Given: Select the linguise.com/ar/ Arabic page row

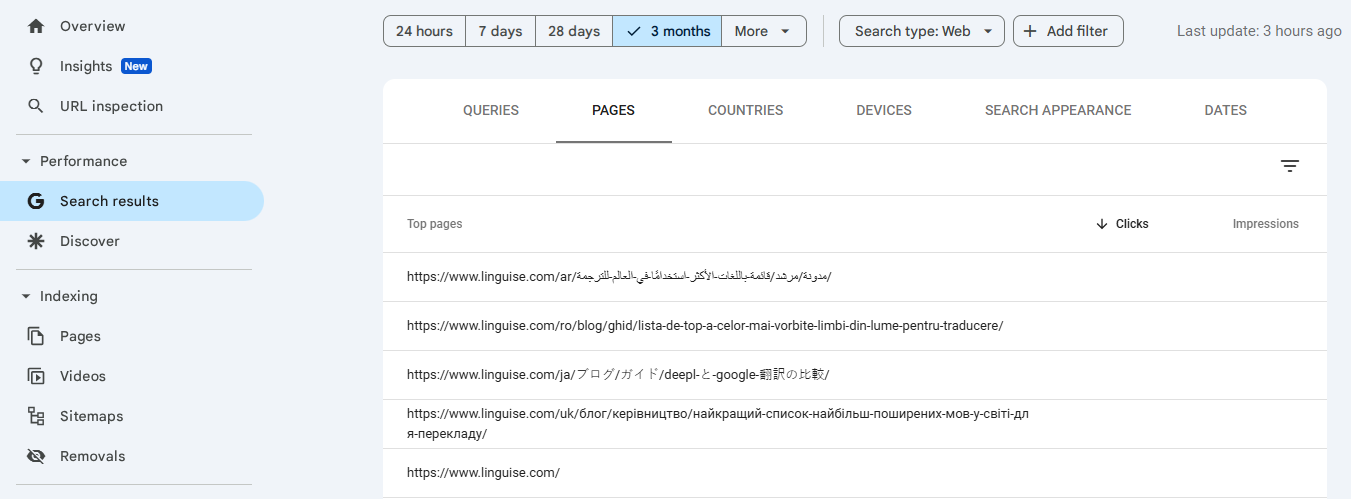Looking at the screenshot, I should [855, 277].
